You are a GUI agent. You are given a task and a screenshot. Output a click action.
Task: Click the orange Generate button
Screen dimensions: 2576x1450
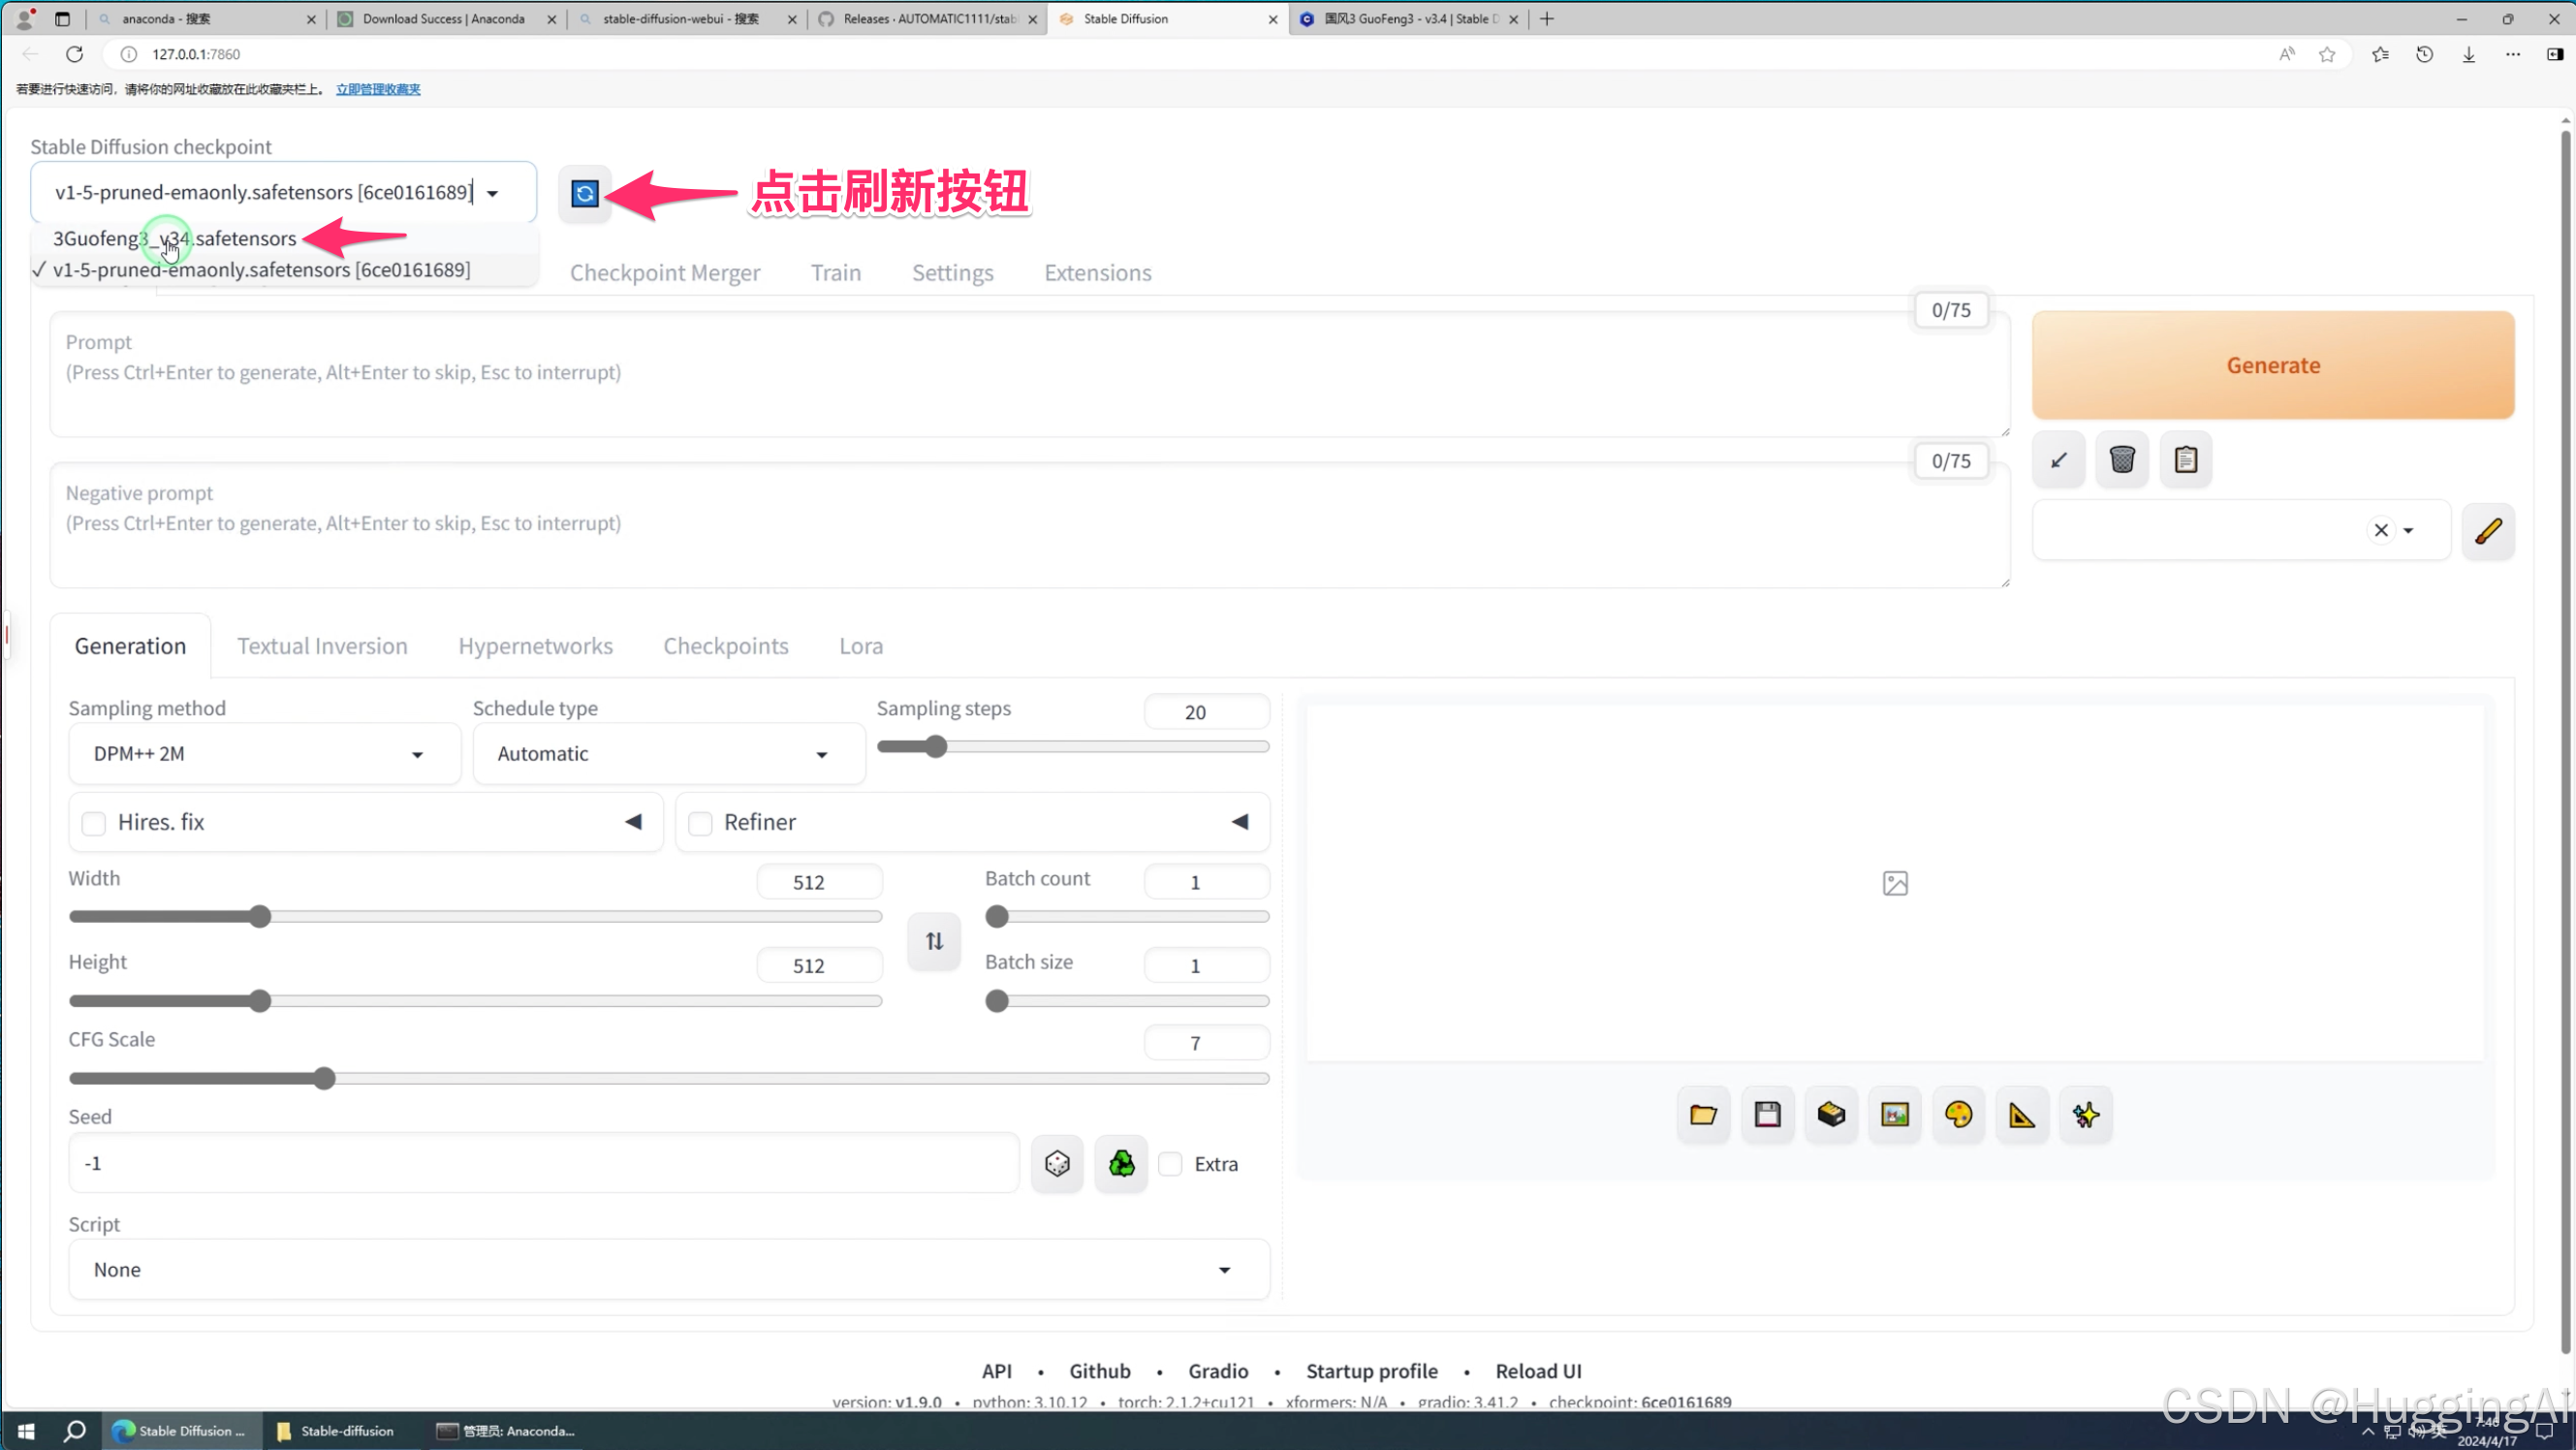pos(2272,365)
